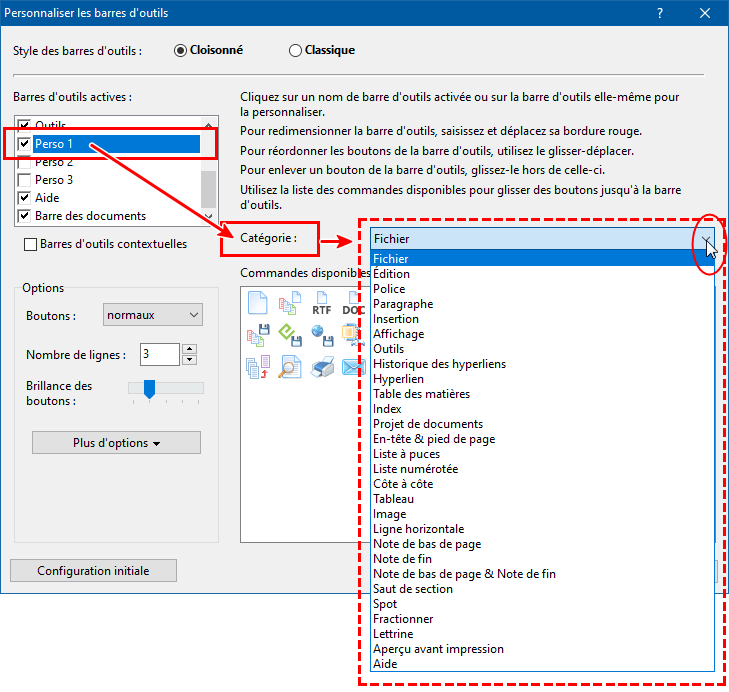Enable the Barres d'outils contextuelles checkbox
The height and width of the screenshot is (692, 729).
(x=31, y=244)
